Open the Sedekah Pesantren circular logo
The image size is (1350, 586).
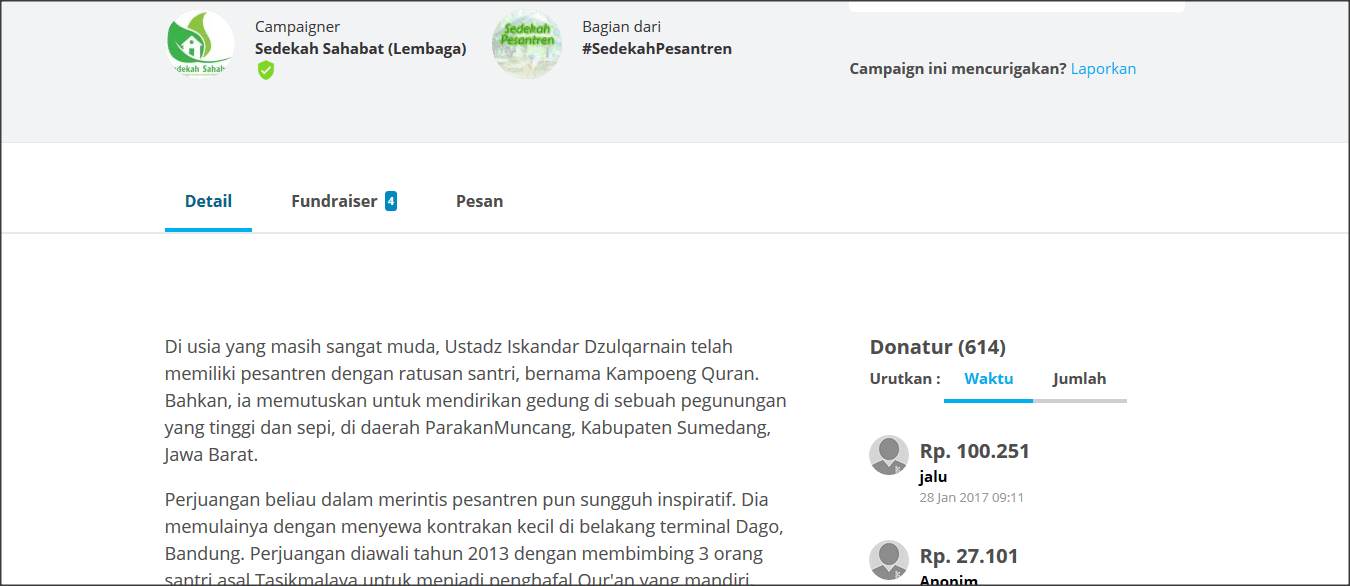tap(526, 45)
